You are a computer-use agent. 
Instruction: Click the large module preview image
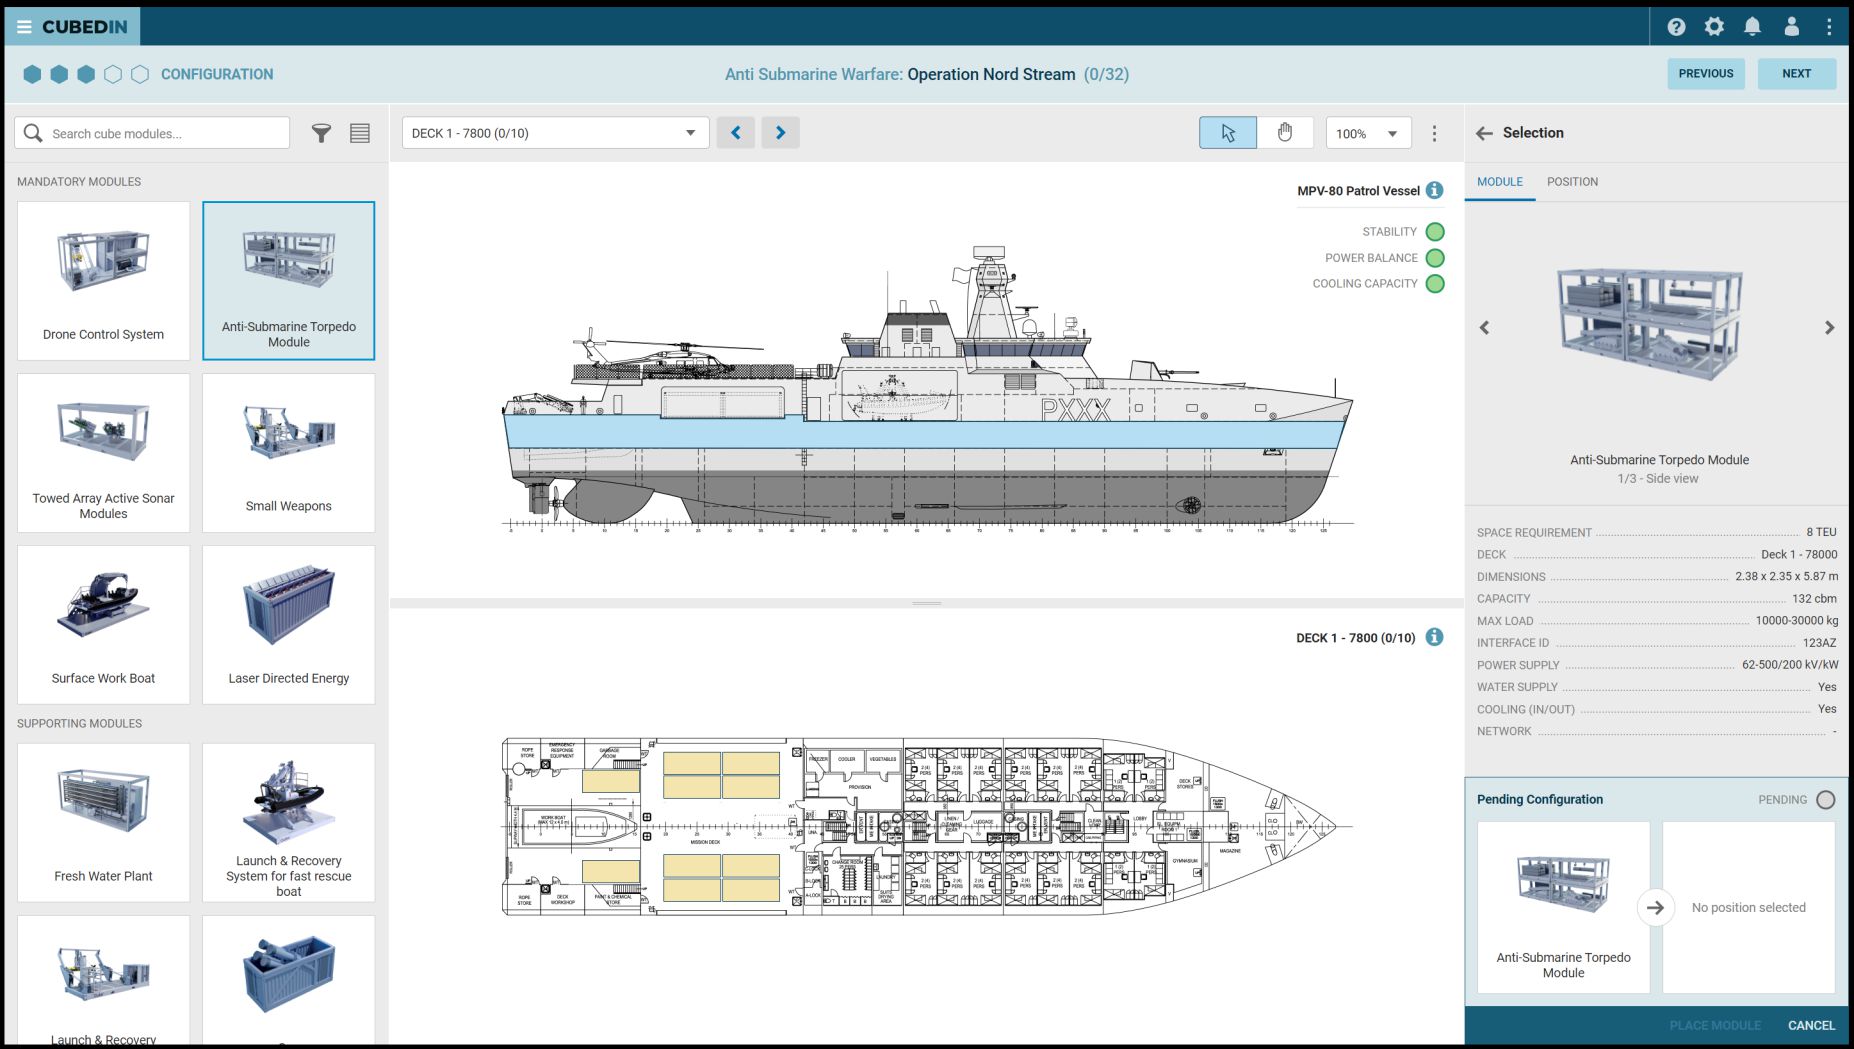[1650, 325]
